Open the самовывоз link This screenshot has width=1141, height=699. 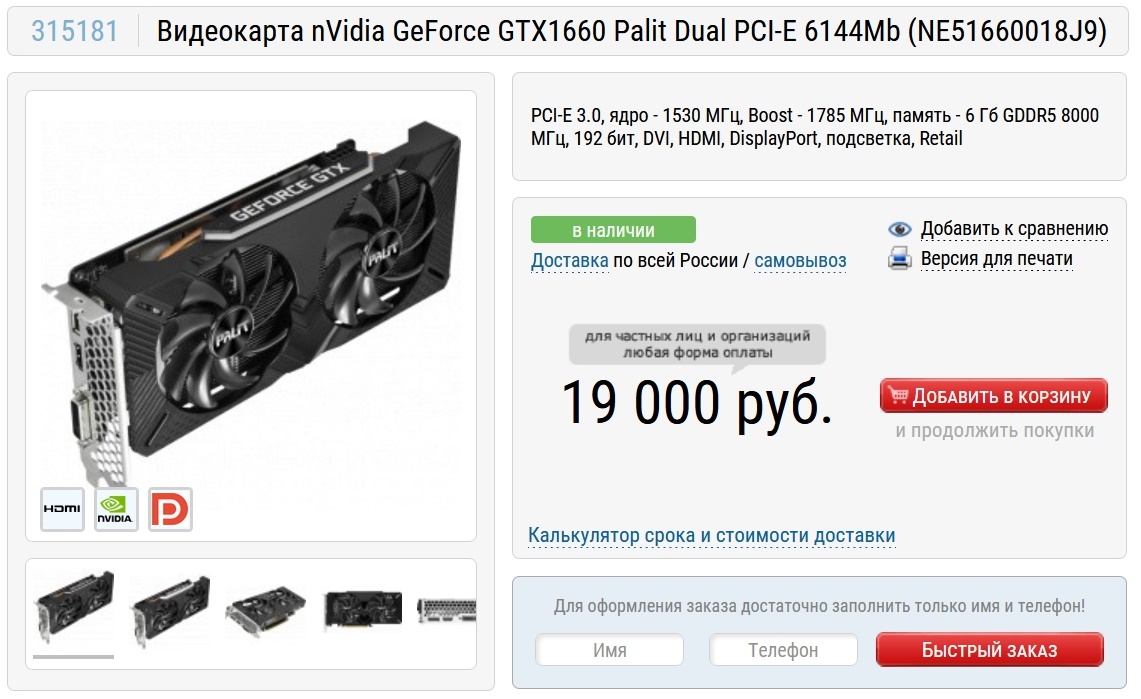(800, 260)
